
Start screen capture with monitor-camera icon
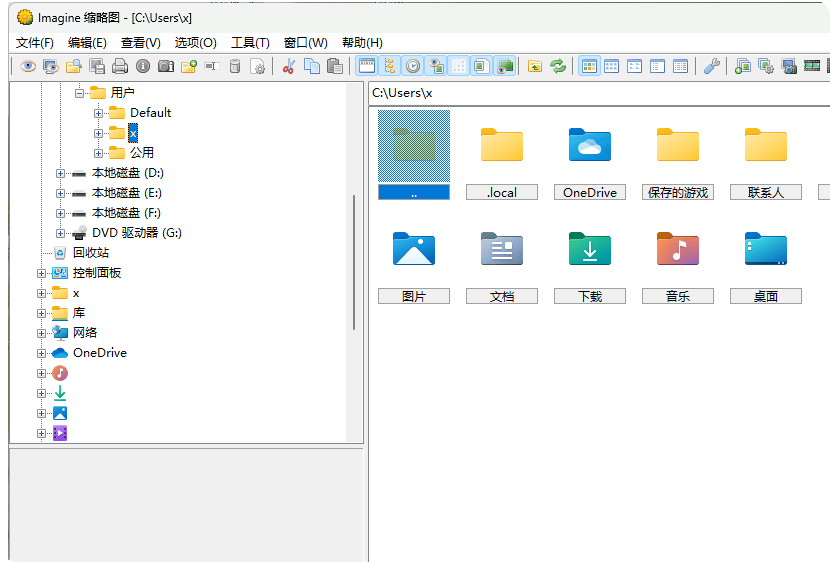click(x=789, y=66)
